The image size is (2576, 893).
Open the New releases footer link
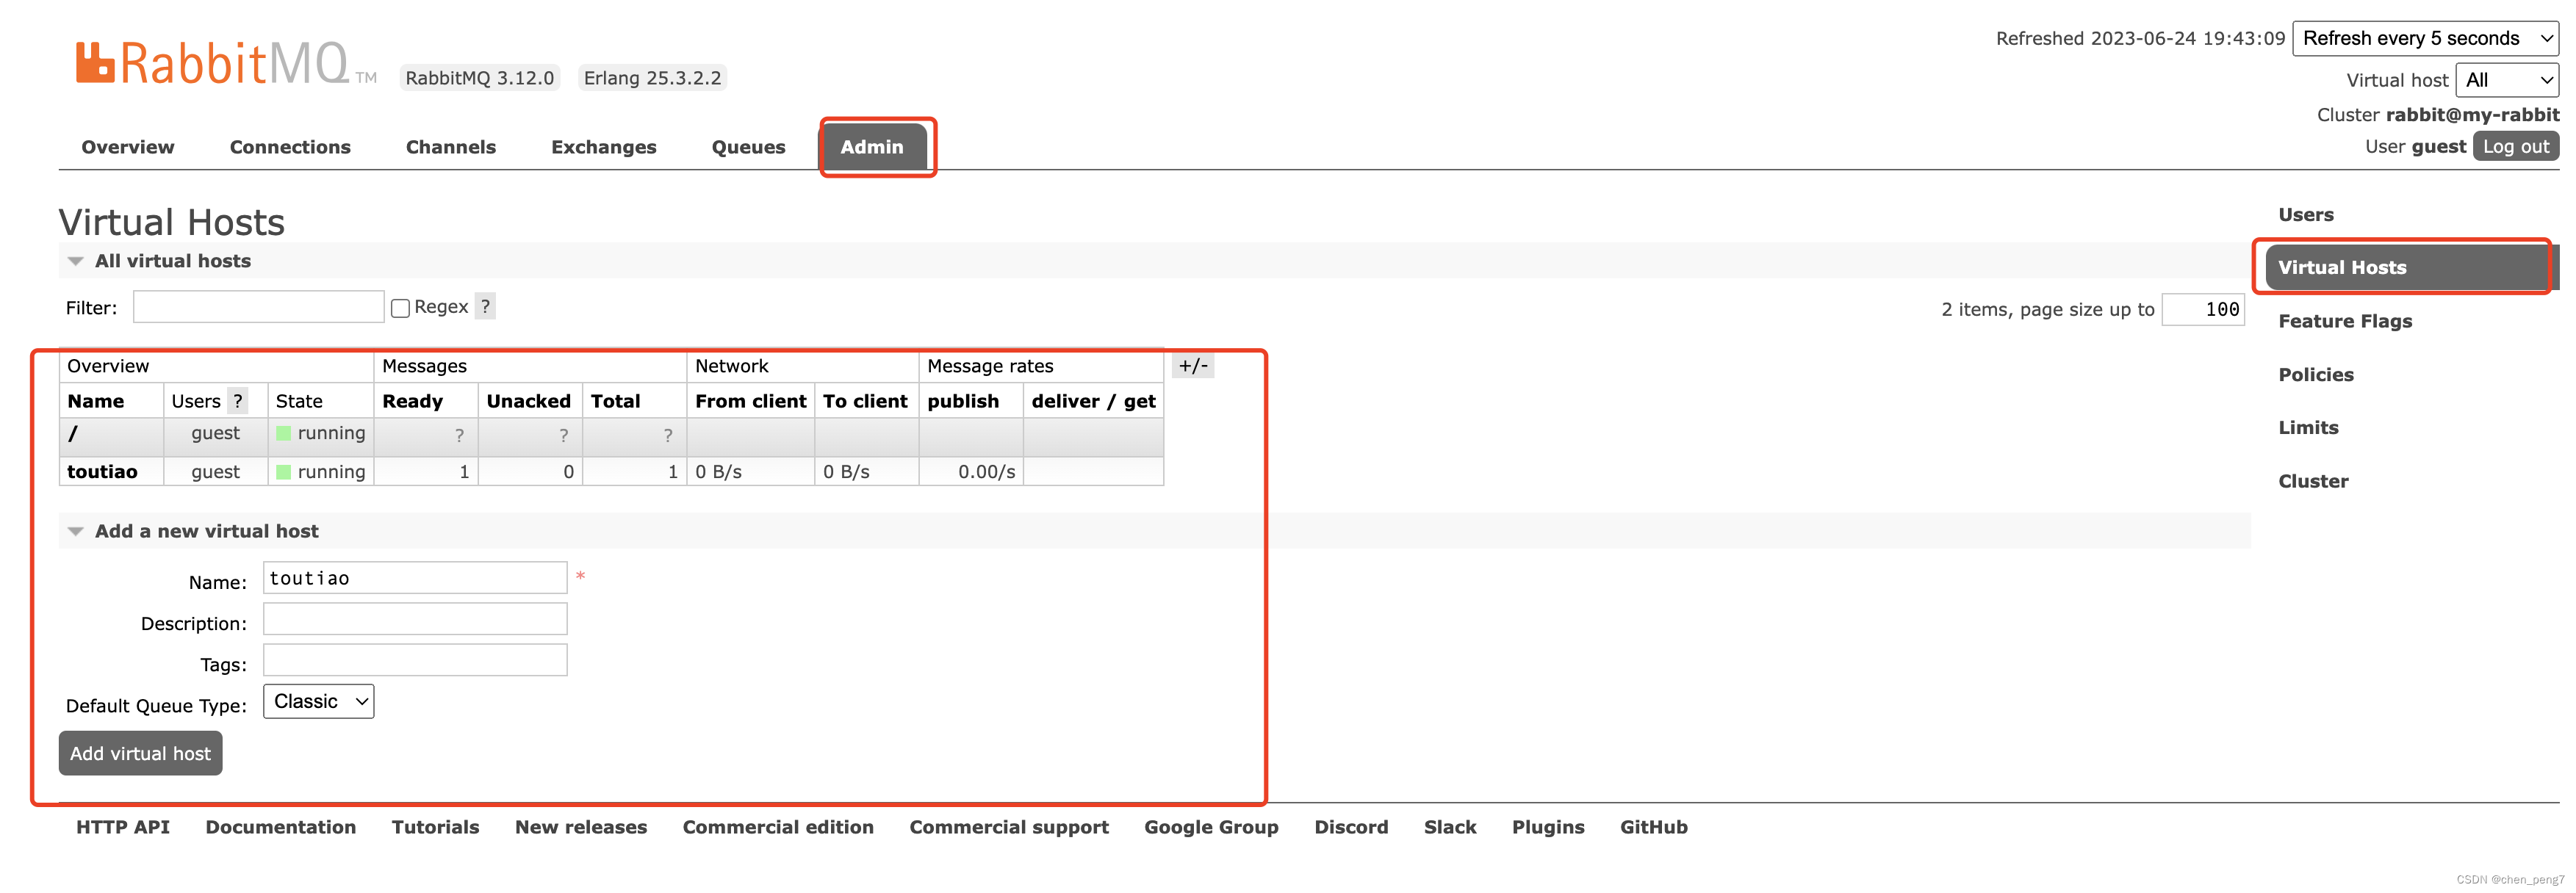(x=581, y=827)
